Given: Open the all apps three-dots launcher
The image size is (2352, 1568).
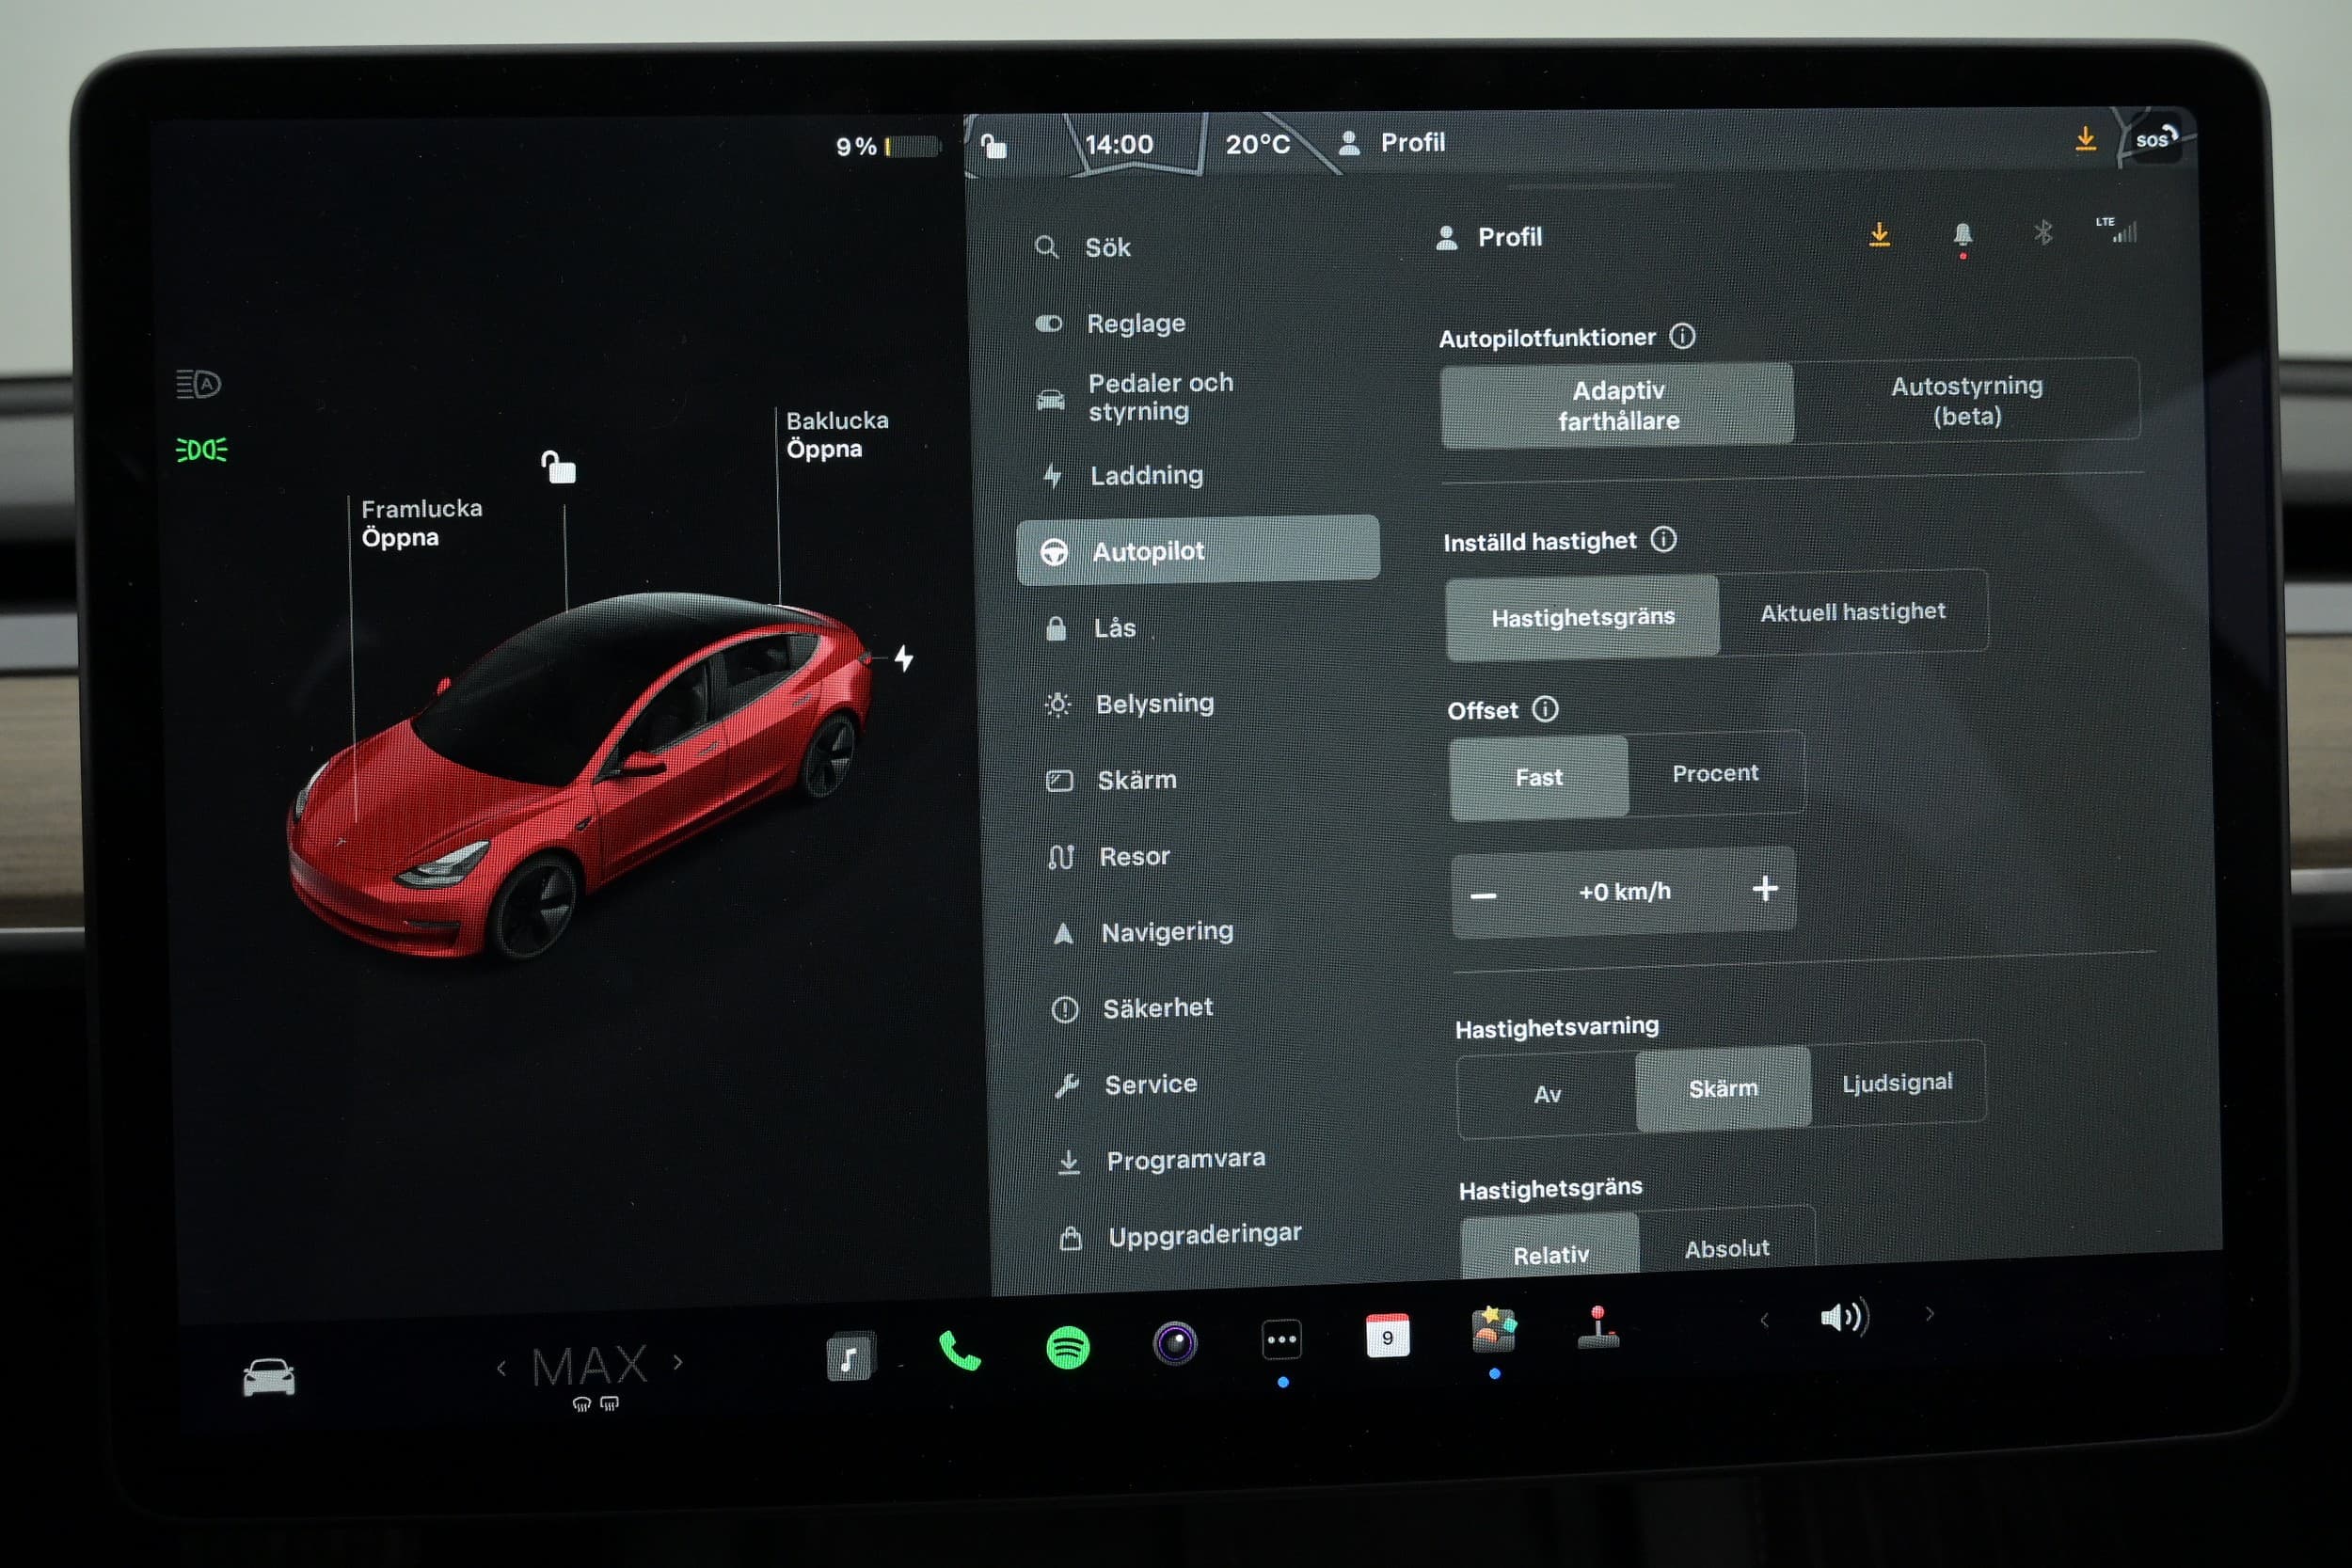Looking at the screenshot, I should click(1282, 1340).
